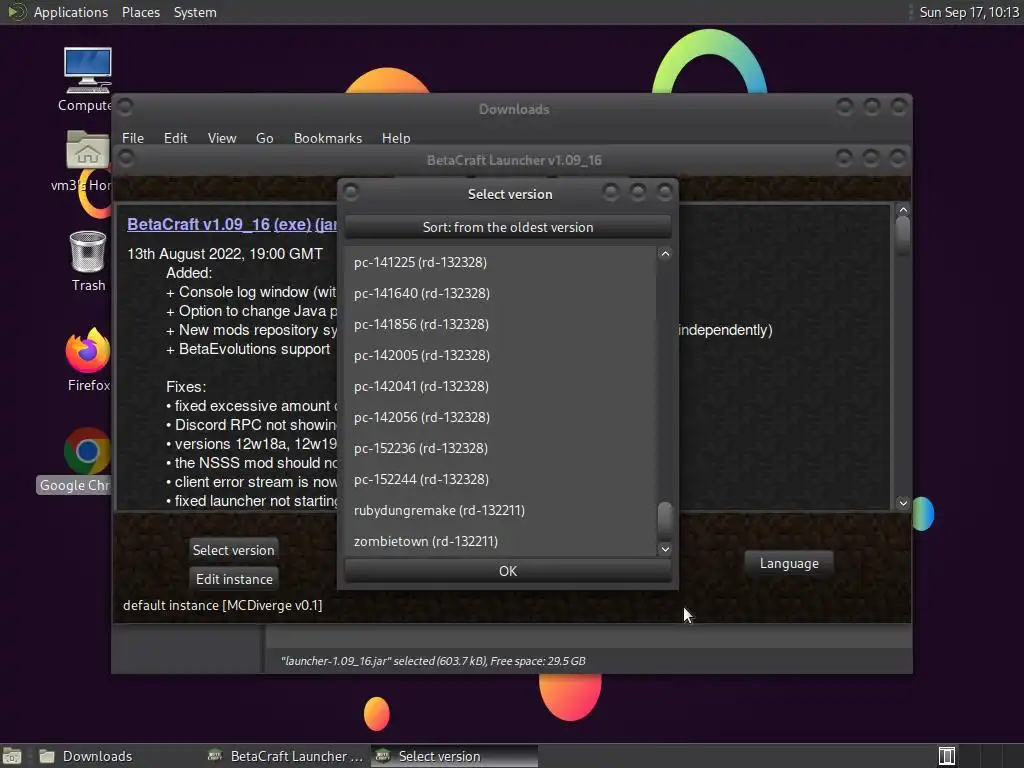
Task: Click the changelog panel scrollbar thumb
Action: (903, 235)
